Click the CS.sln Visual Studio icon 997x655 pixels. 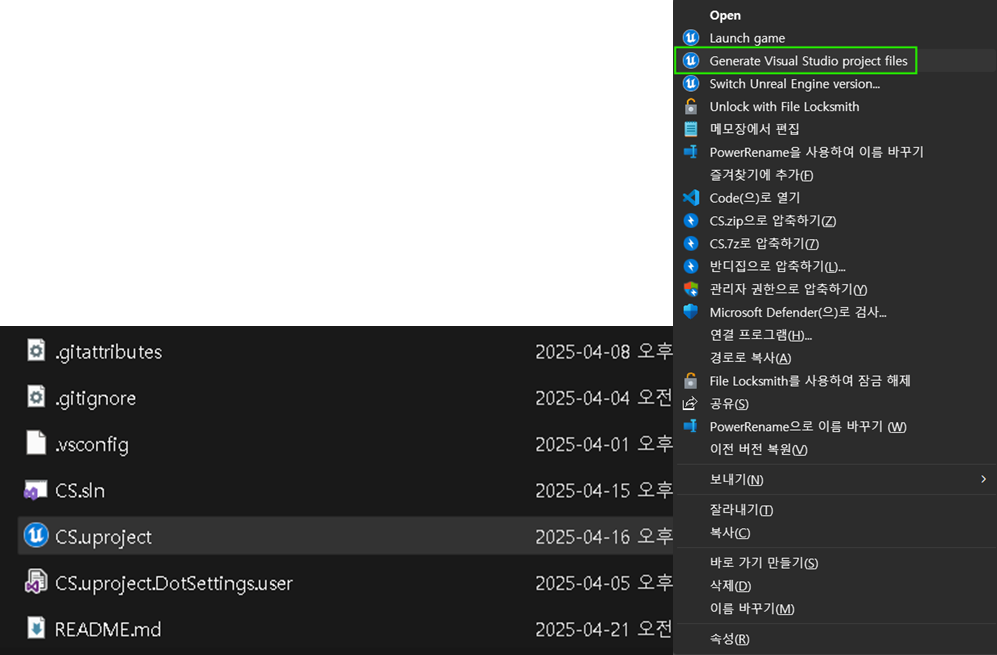point(36,490)
